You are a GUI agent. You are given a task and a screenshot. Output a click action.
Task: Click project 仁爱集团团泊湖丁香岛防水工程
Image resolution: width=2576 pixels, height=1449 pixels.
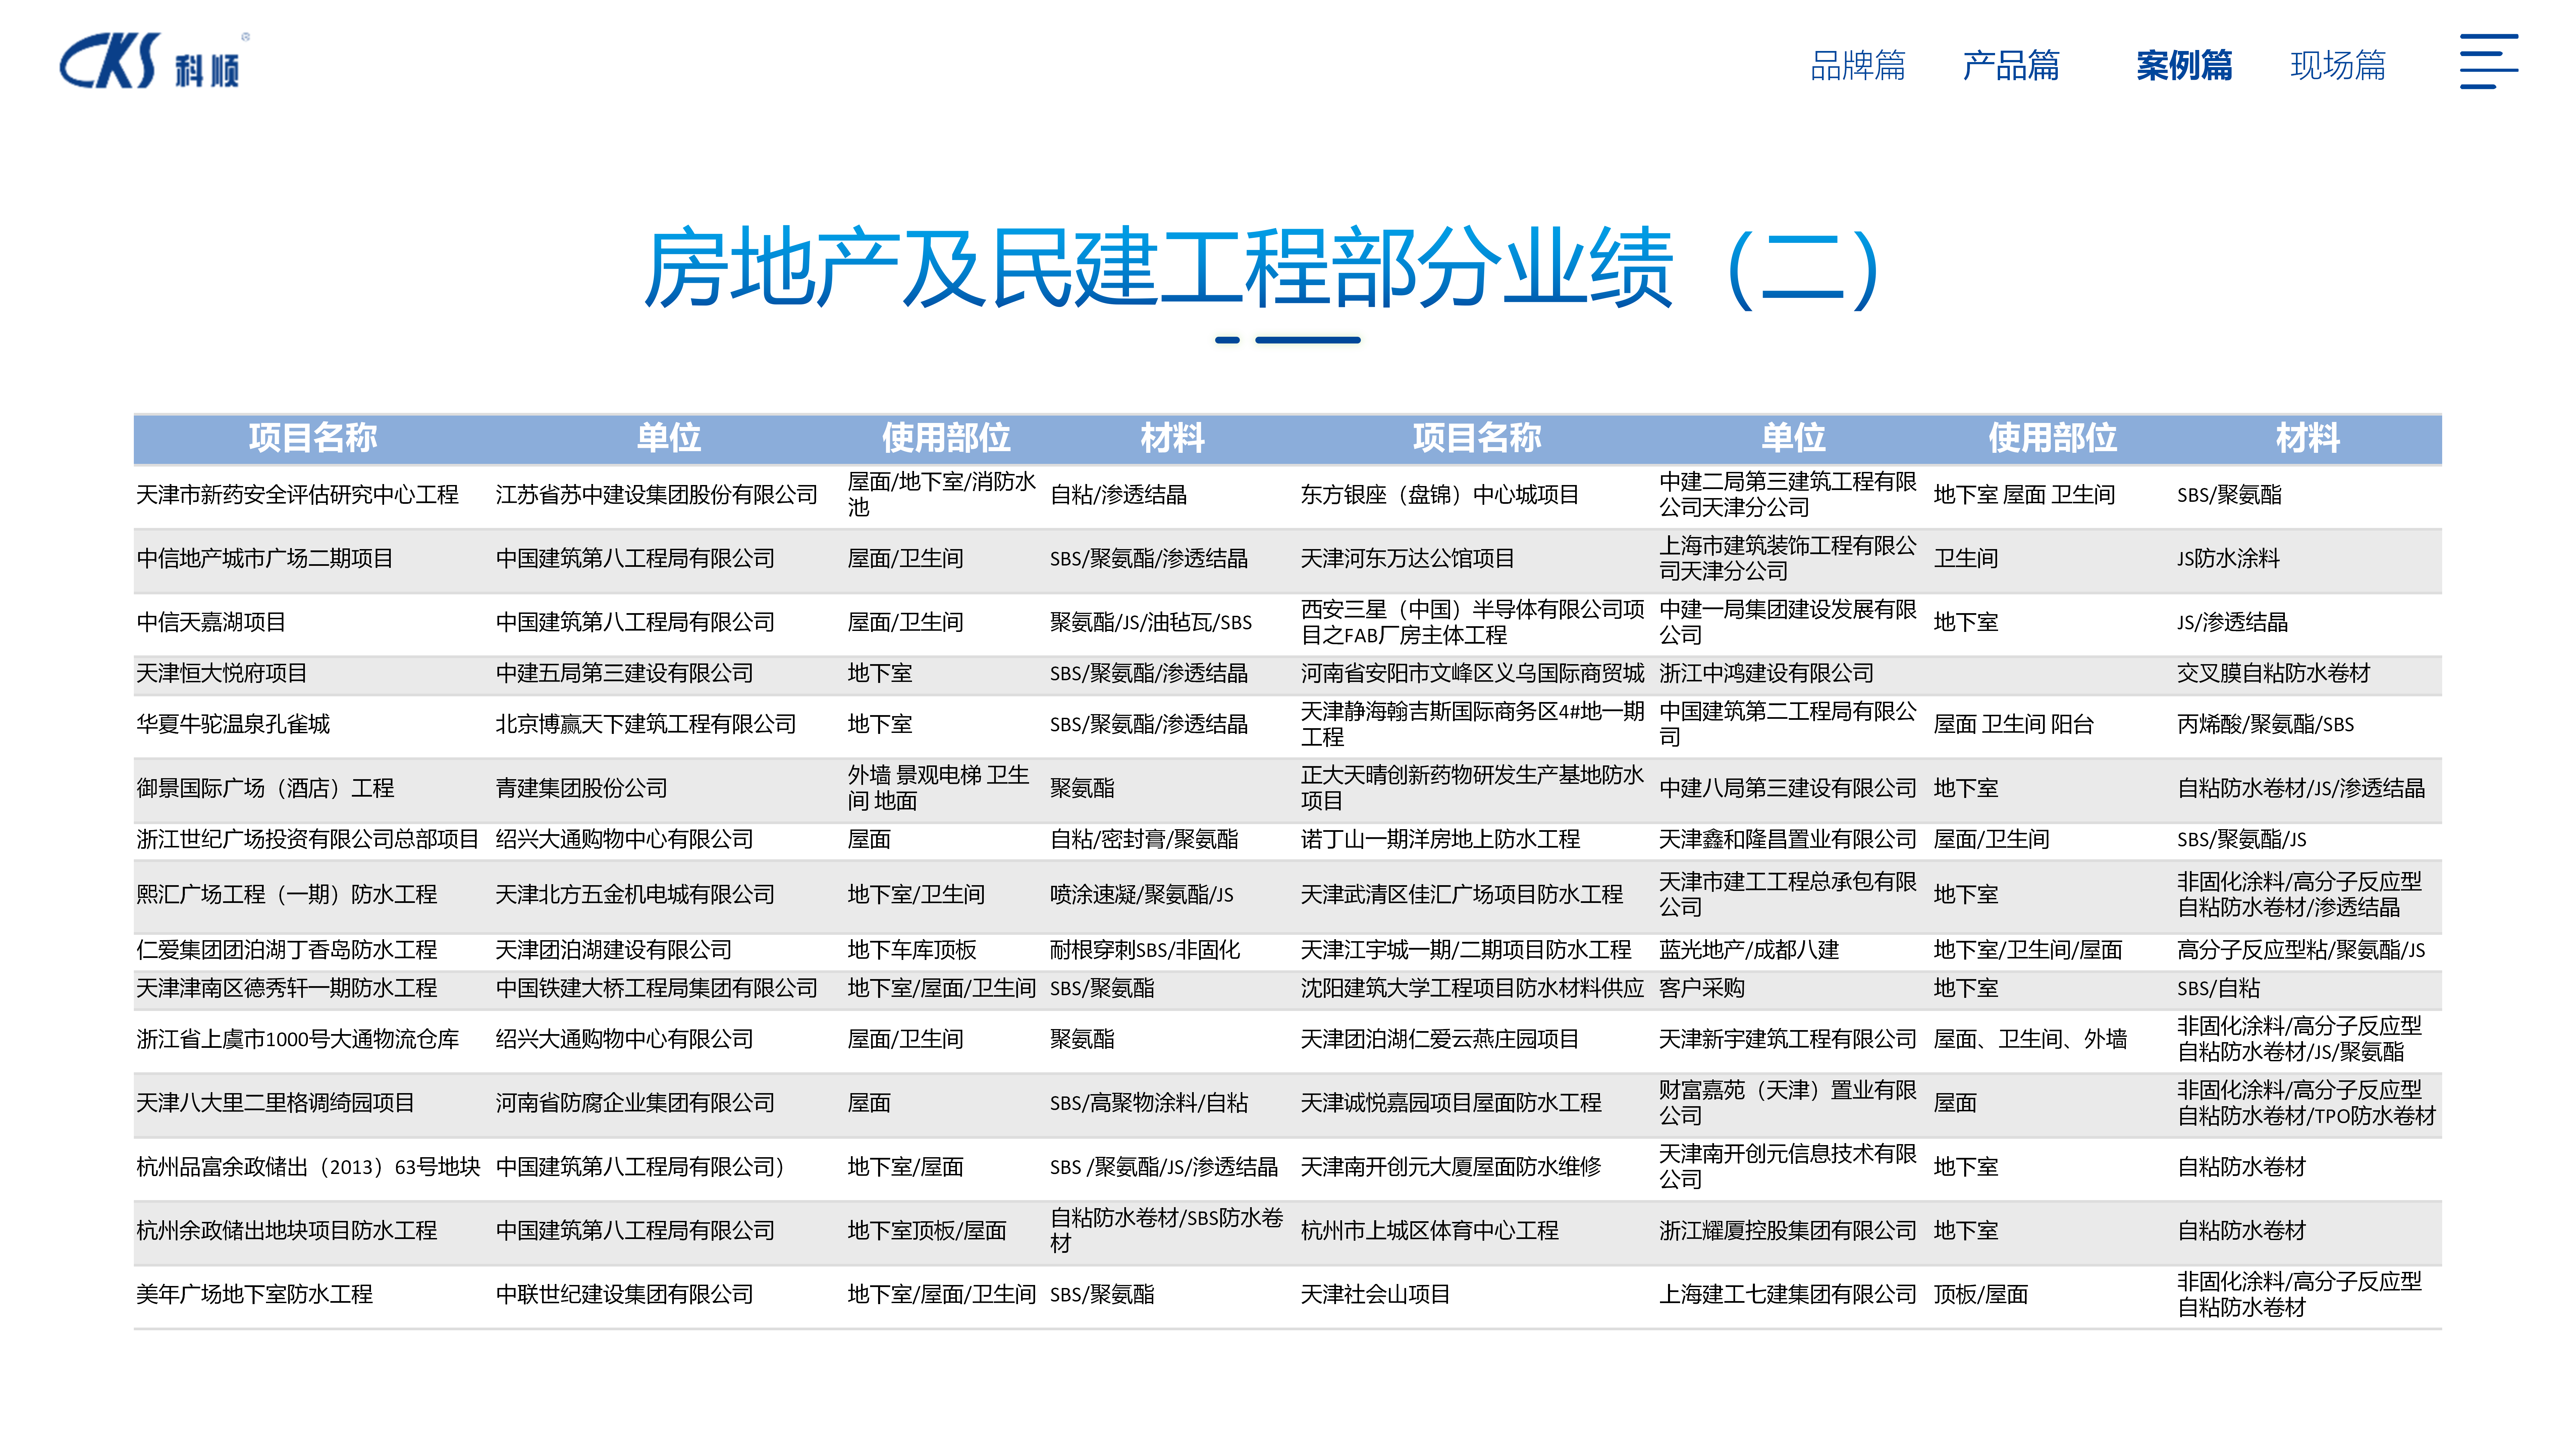click(287, 950)
